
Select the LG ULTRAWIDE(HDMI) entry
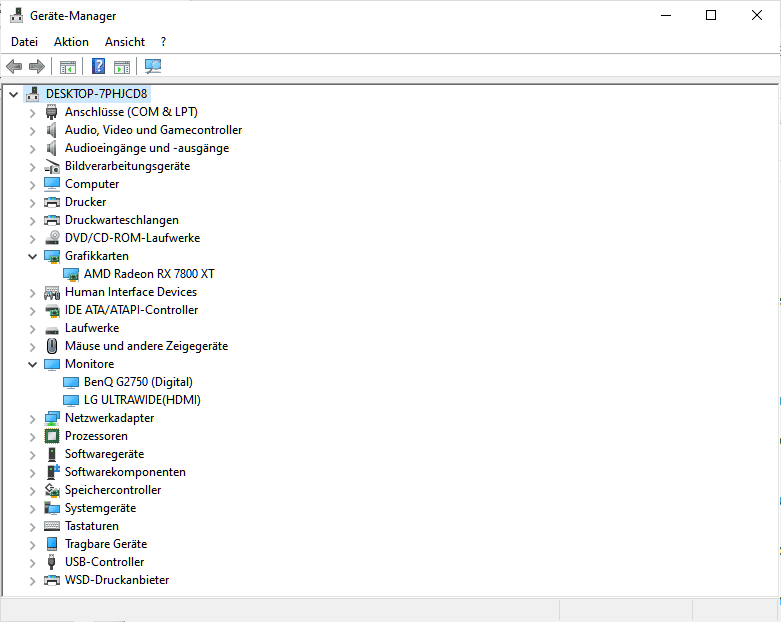(x=142, y=400)
